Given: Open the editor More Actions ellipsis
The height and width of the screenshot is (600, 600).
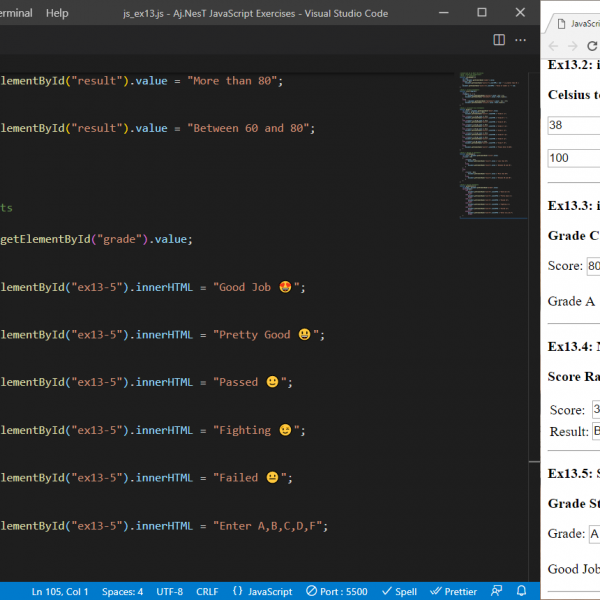Looking at the screenshot, I should point(521,40).
